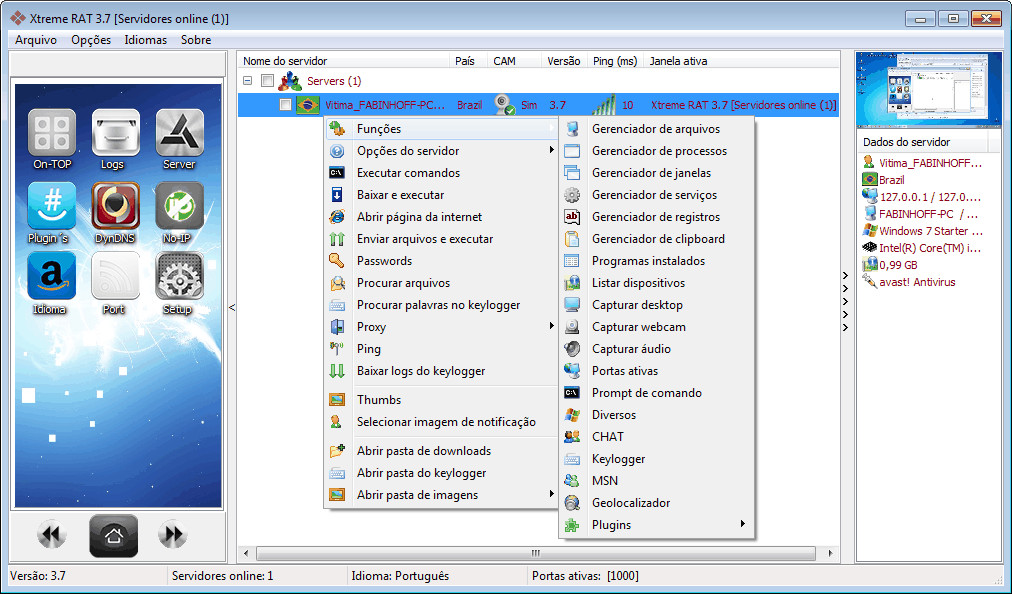1012x594 pixels.
Task: Select Diversos entry
Action: [x=656, y=415]
